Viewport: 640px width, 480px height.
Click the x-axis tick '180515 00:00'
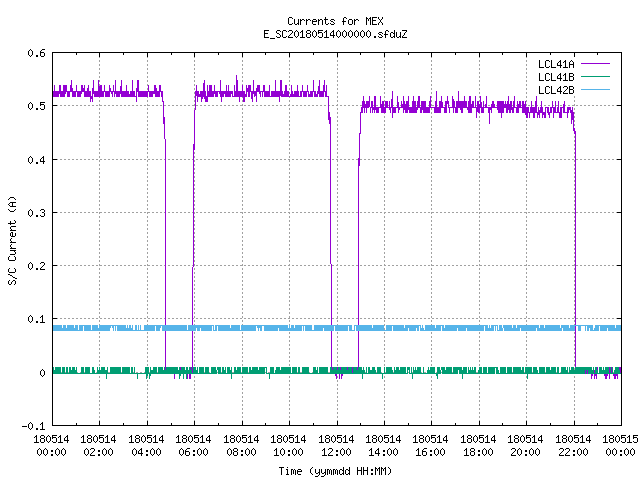620,446
